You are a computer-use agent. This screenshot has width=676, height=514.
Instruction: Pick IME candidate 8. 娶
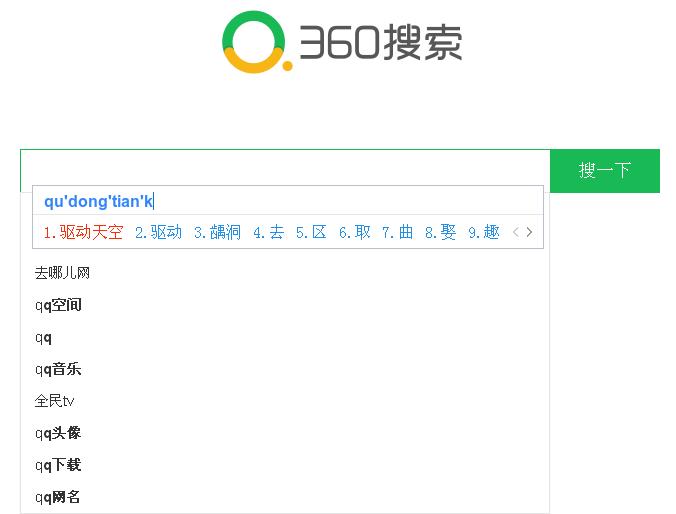[441, 232]
